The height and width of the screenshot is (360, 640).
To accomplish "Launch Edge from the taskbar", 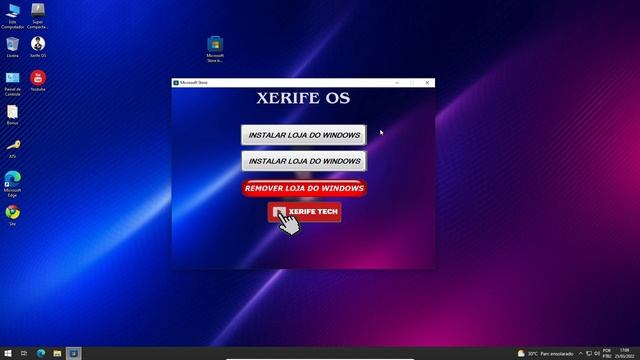I will coord(41,353).
